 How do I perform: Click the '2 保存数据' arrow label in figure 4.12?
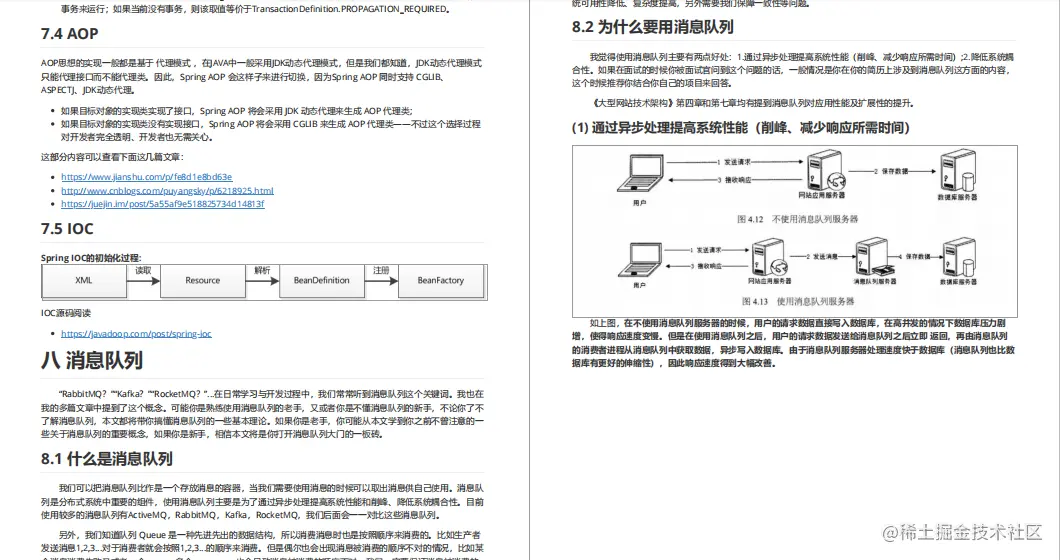tap(891, 172)
